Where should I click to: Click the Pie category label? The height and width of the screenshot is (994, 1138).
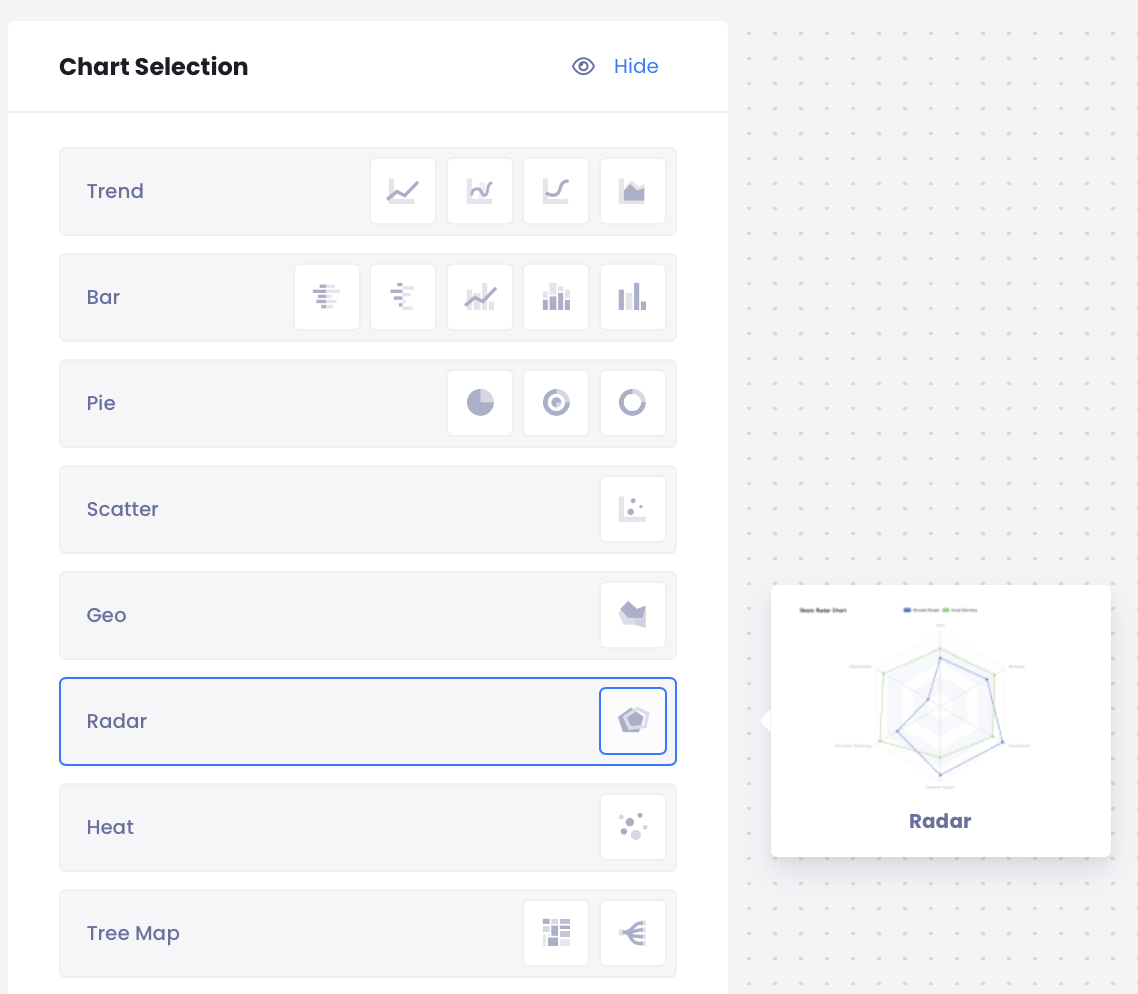pyautogui.click(x=101, y=403)
